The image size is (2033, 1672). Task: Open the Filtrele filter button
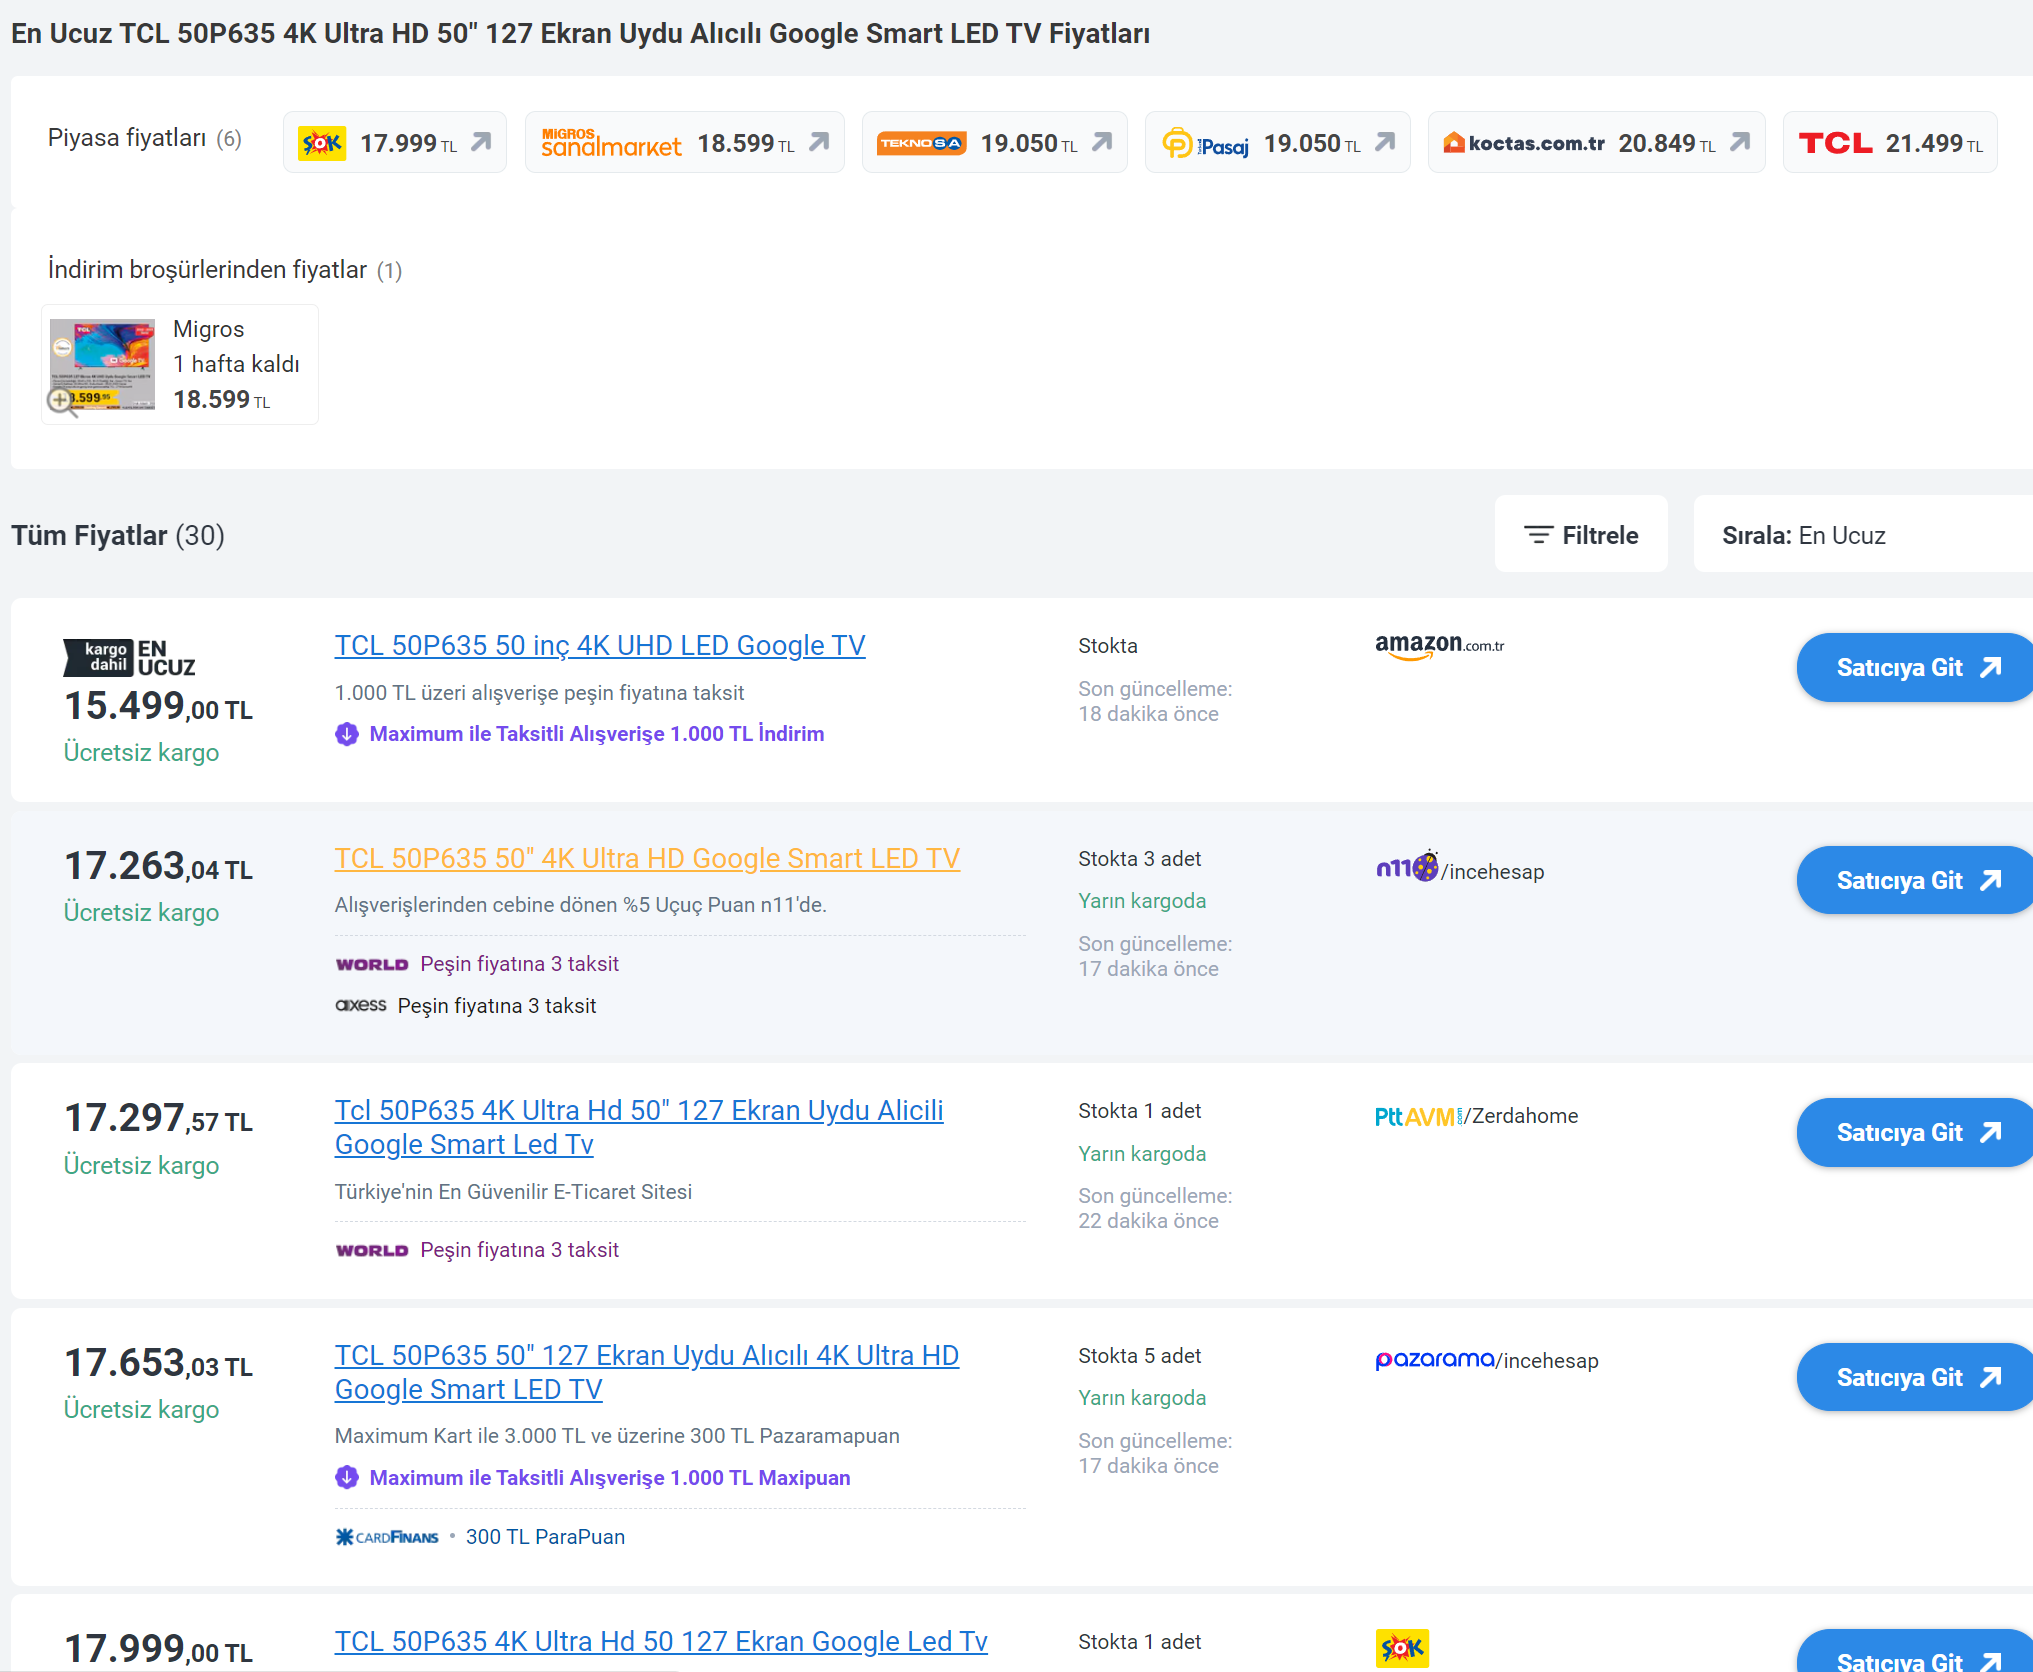(1581, 535)
